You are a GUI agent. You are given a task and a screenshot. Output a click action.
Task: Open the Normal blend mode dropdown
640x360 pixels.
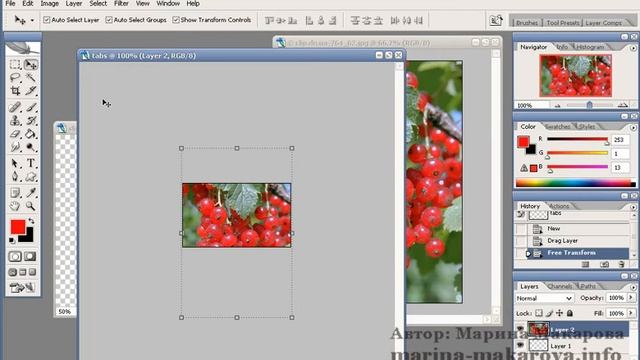[544, 298]
